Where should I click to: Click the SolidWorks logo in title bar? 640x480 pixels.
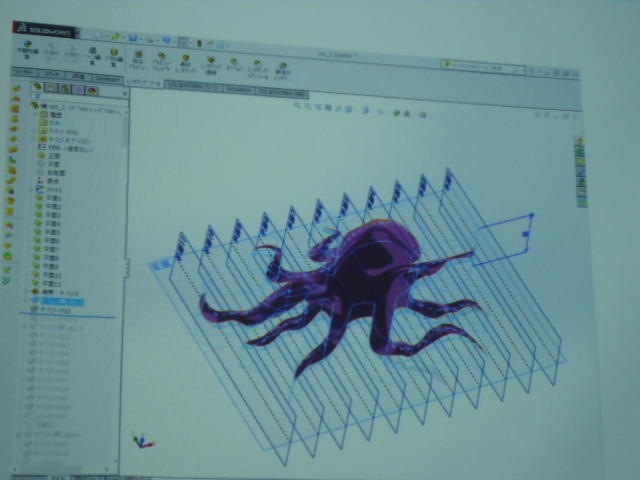point(44,30)
